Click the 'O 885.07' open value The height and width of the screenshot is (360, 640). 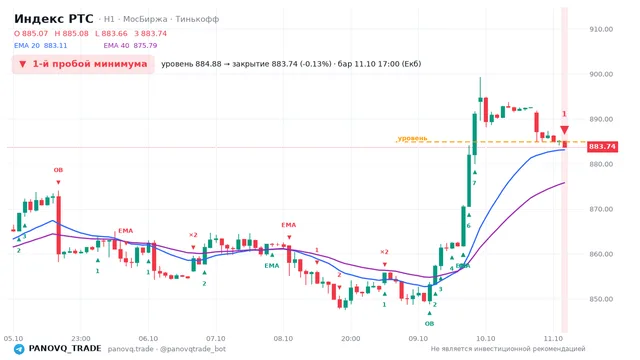click(x=31, y=33)
